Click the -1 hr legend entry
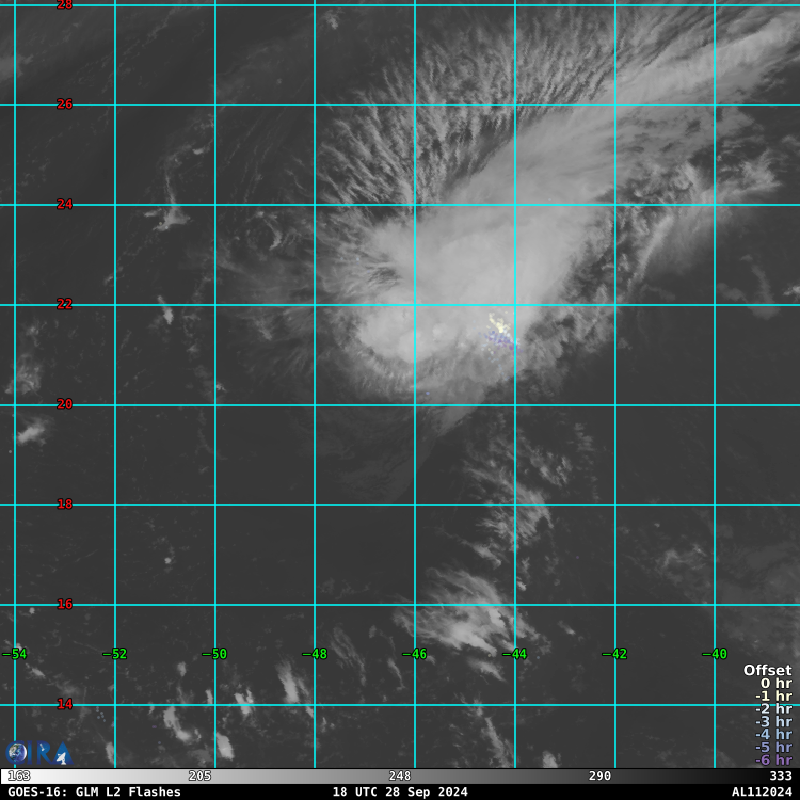800x800 pixels. tap(773, 696)
